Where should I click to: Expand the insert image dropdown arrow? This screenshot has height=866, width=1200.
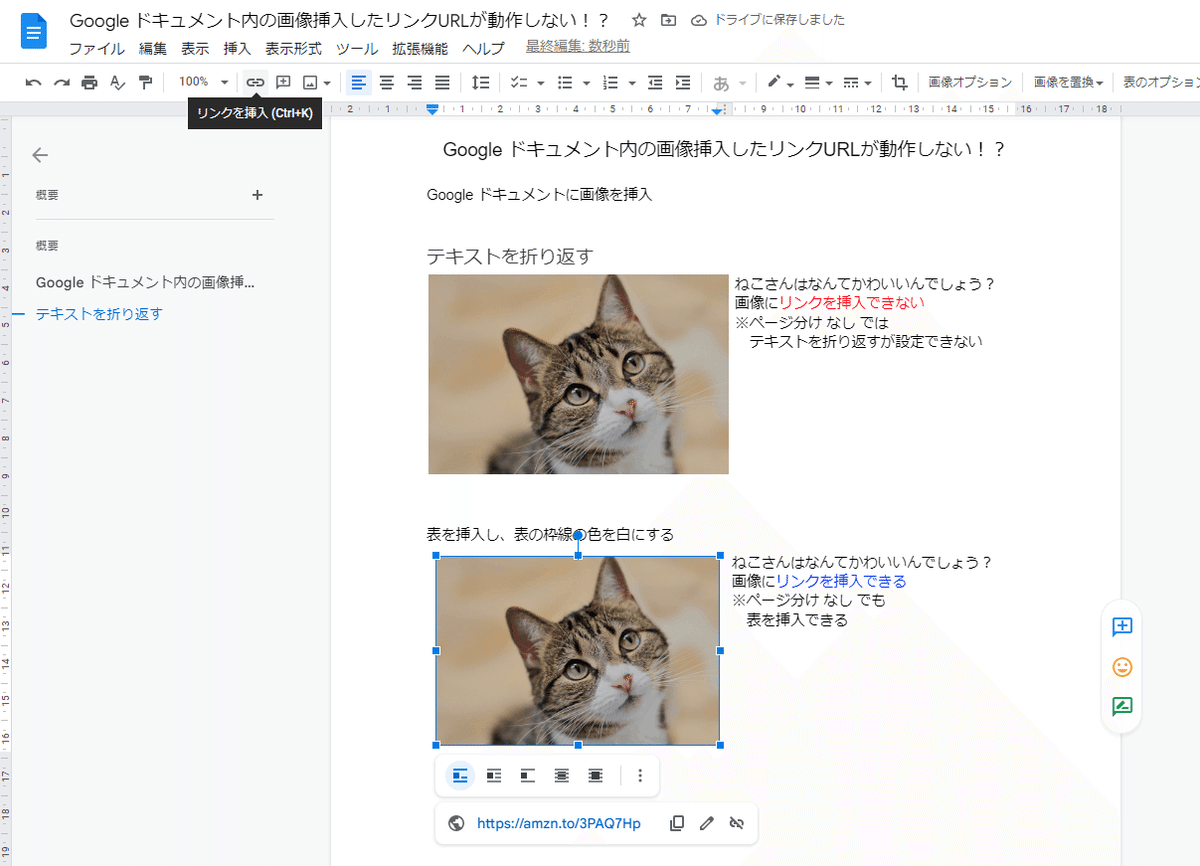(x=327, y=83)
